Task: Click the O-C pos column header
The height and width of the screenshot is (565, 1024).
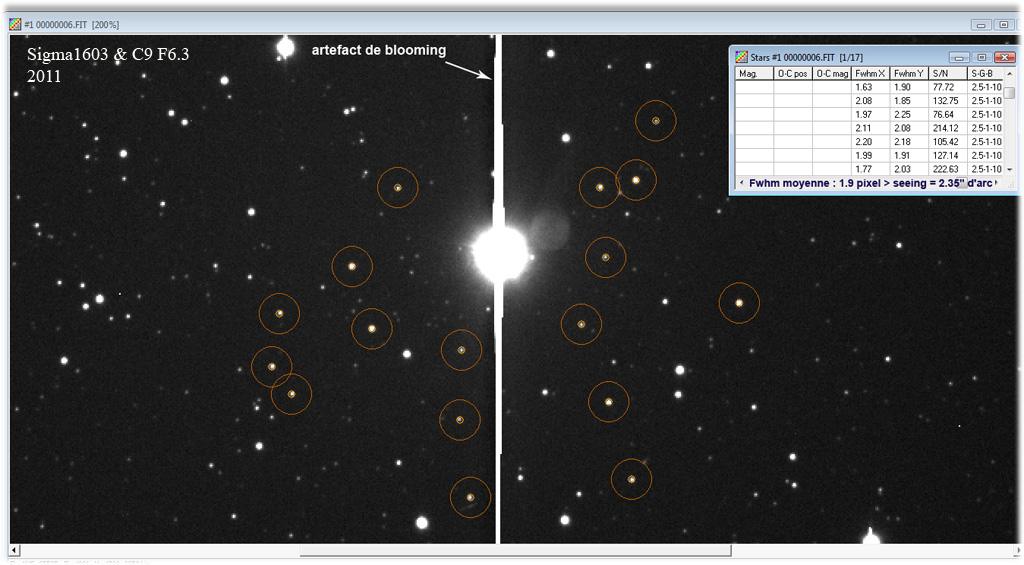Action: [x=793, y=73]
